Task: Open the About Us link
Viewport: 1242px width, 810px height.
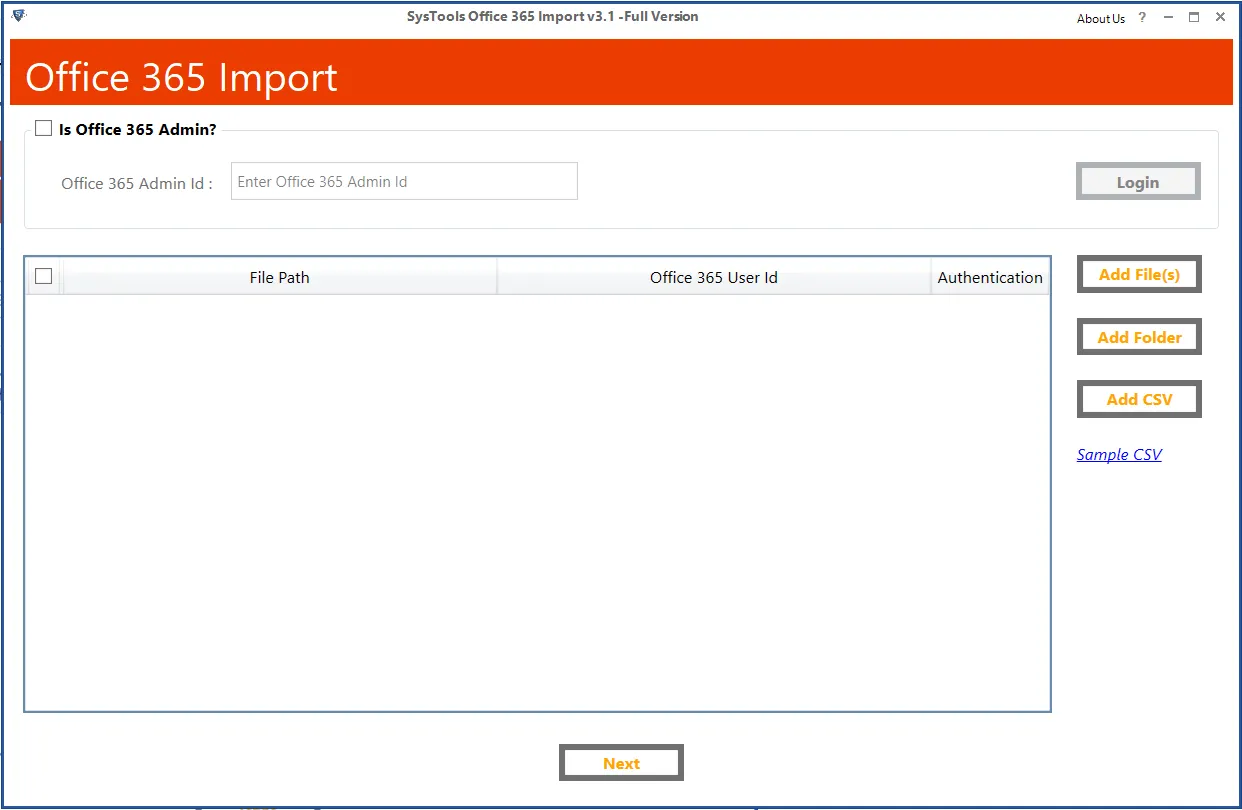Action: click(x=1101, y=18)
